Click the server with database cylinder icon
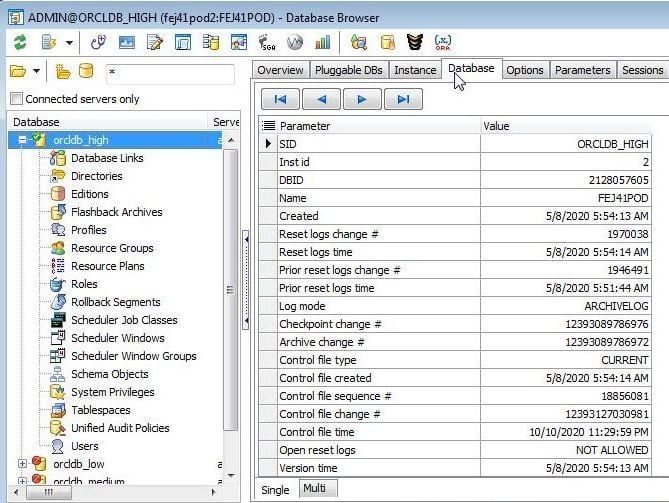The image size is (669, 503). 211,42
